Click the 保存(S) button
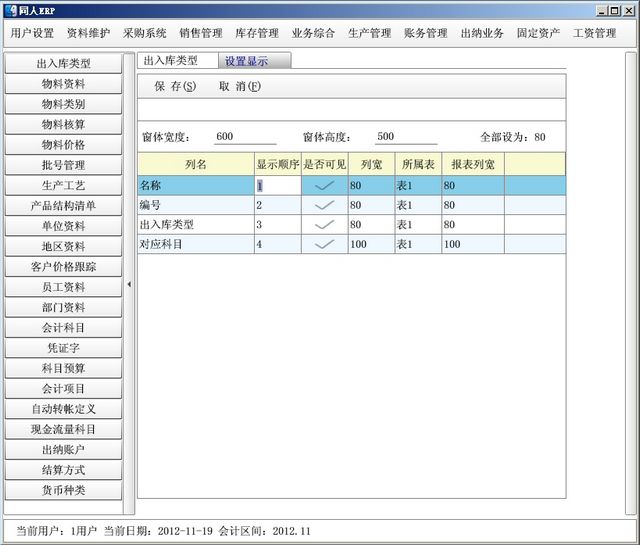Image resolution: width=640 pixels, height=545 pixels. 175,87
